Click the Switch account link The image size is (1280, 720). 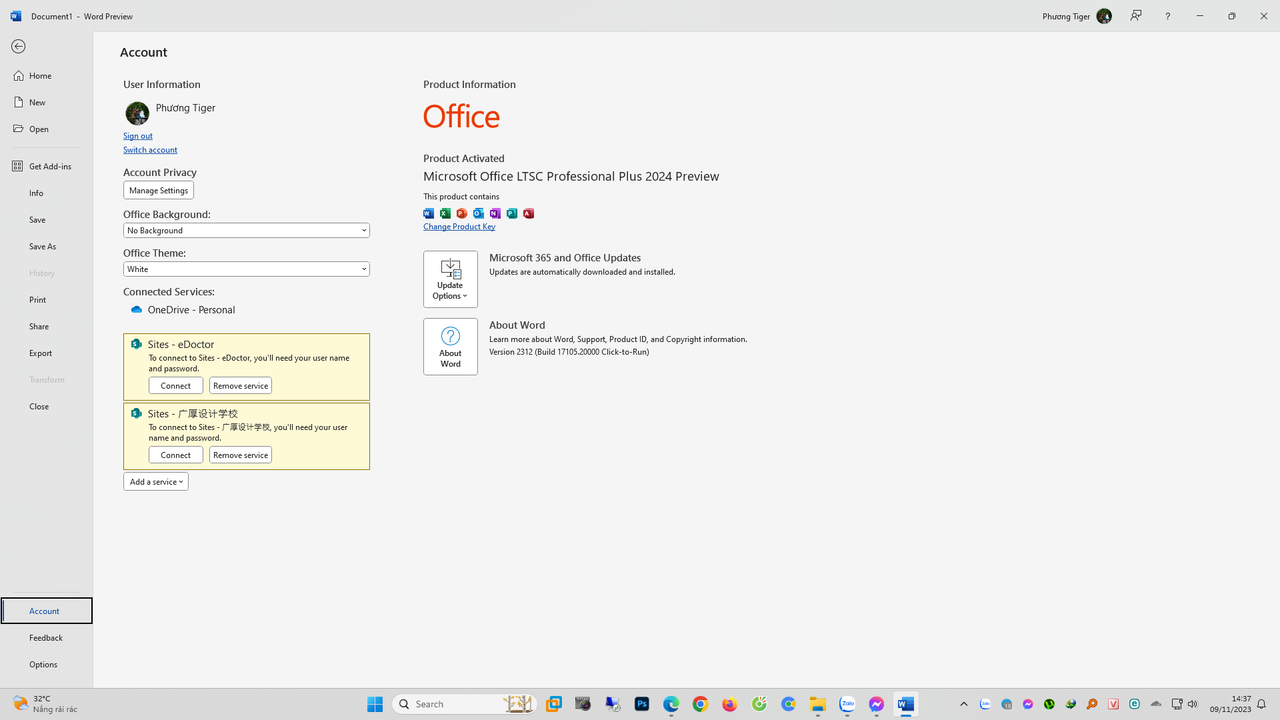click(x=150, y=150)
